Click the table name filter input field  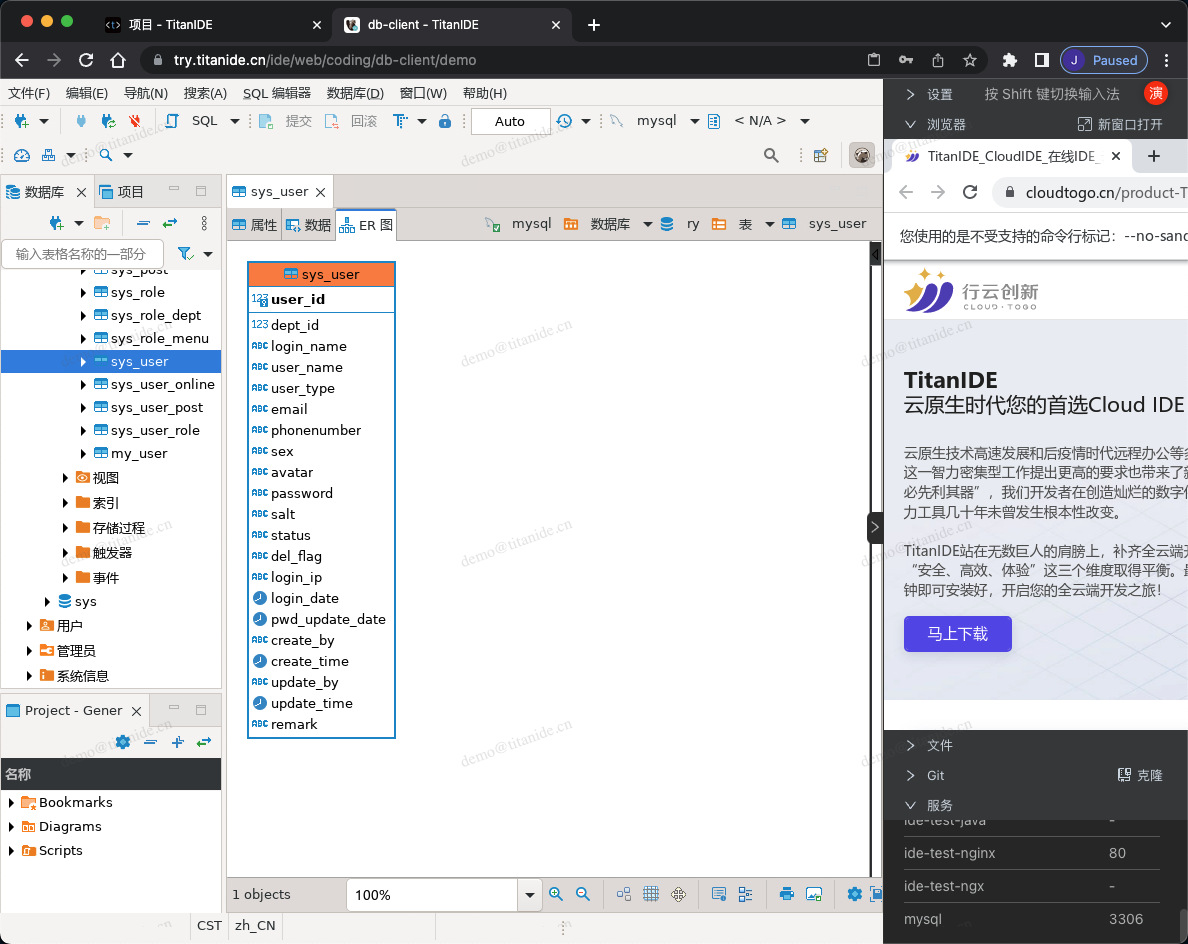click(x=80, y=254)
